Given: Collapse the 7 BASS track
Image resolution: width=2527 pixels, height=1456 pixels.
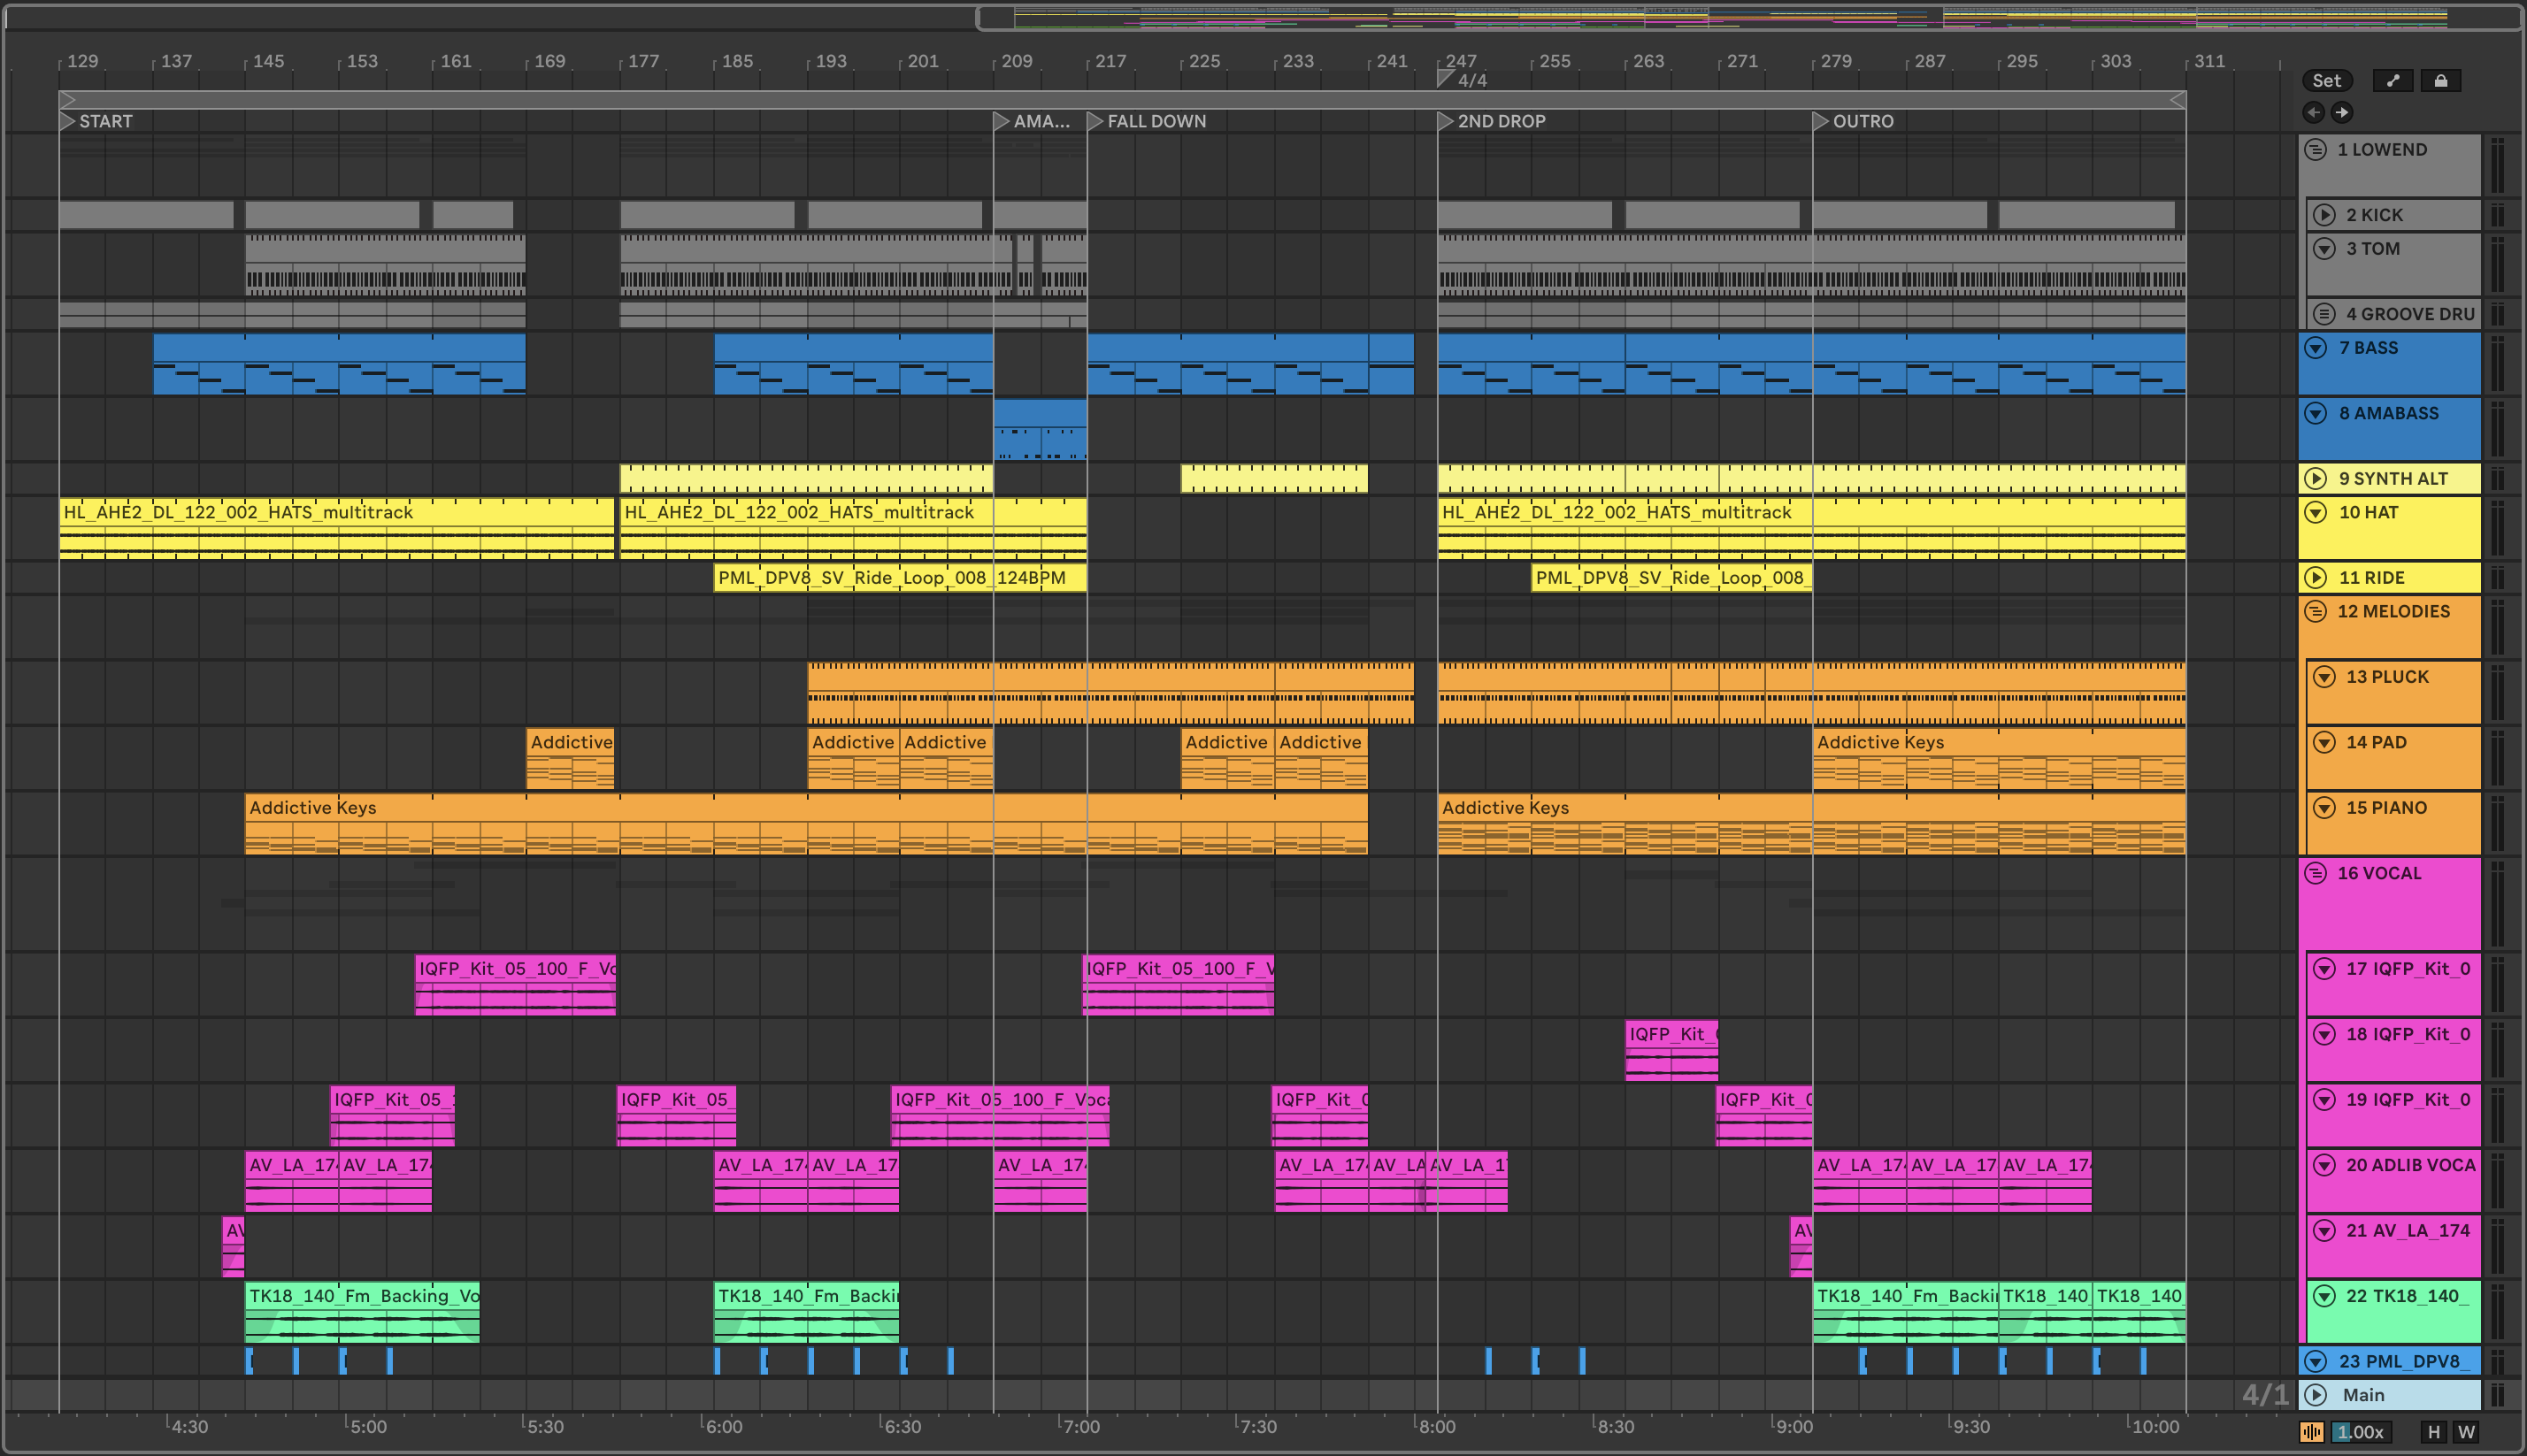Looking at the screenshot, I should coord(2315,348).
